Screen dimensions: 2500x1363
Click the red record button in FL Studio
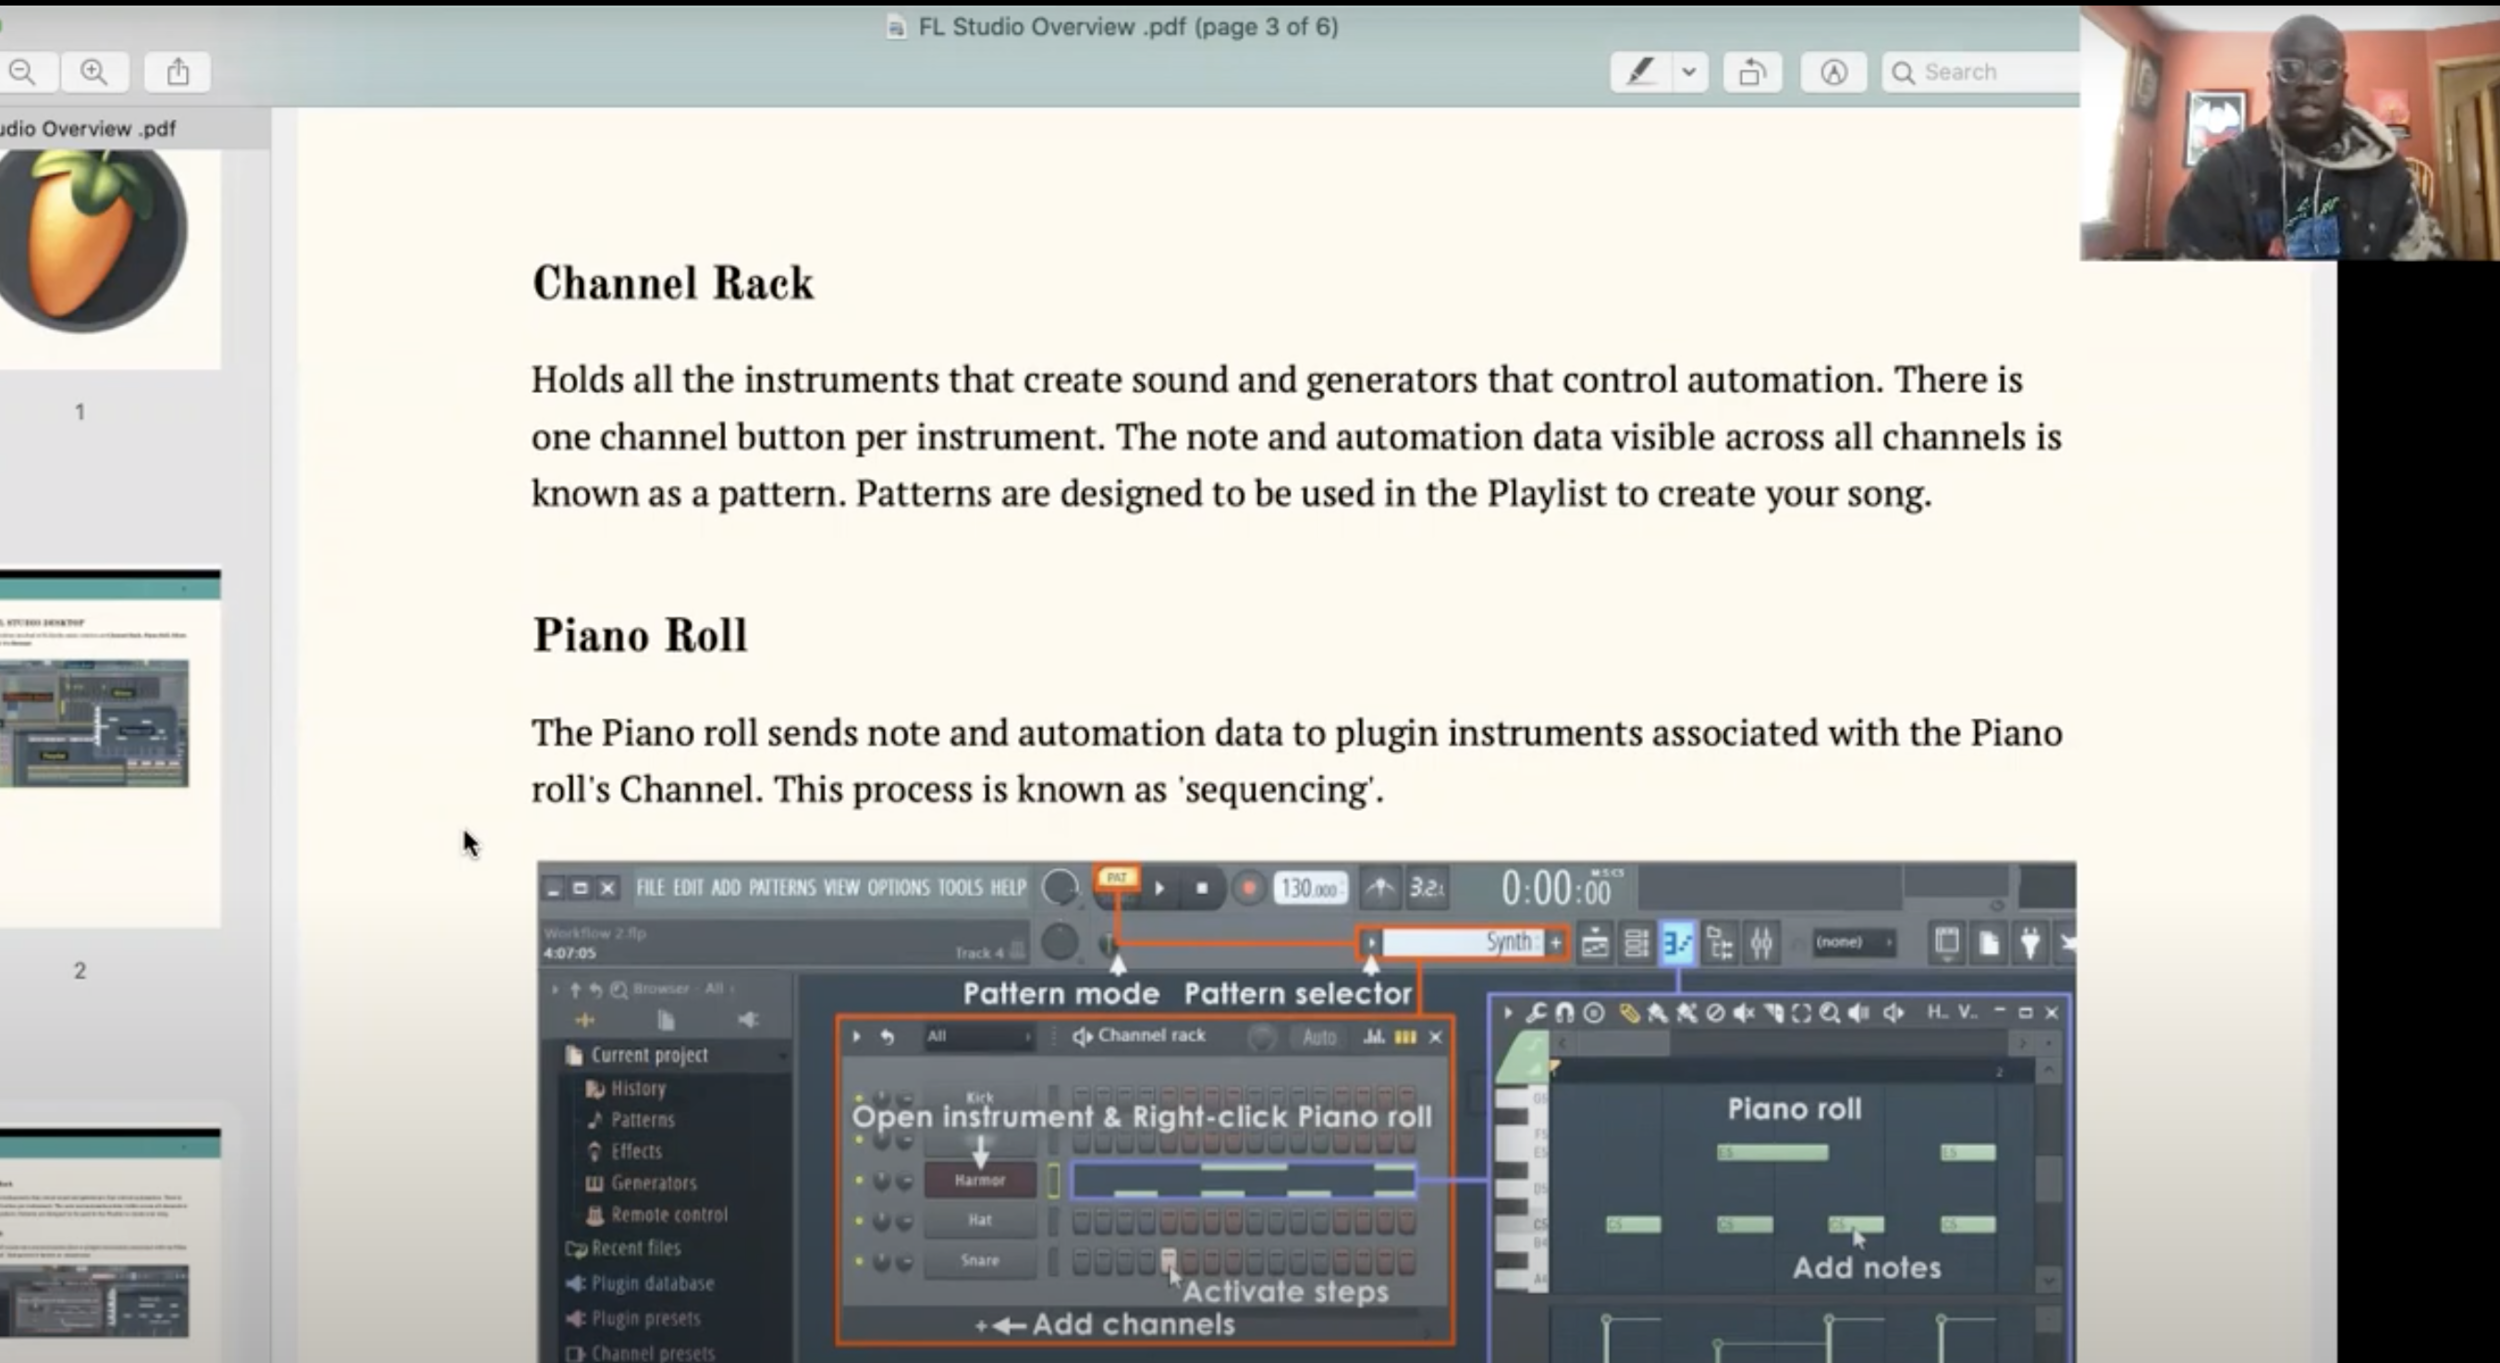(x=1248, y=888)
